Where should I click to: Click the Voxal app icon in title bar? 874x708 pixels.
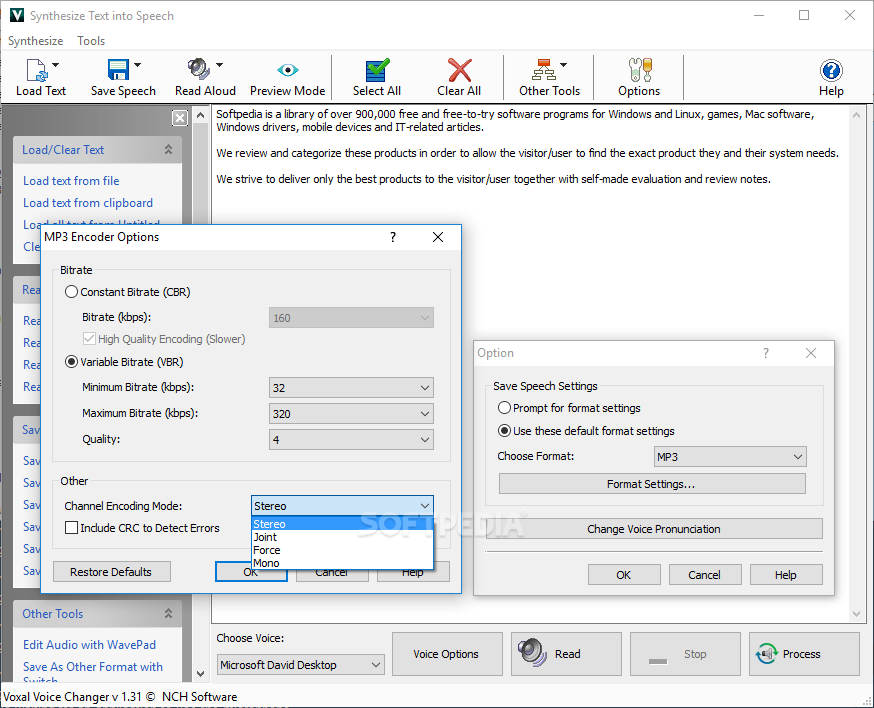[x=17, y=15]
